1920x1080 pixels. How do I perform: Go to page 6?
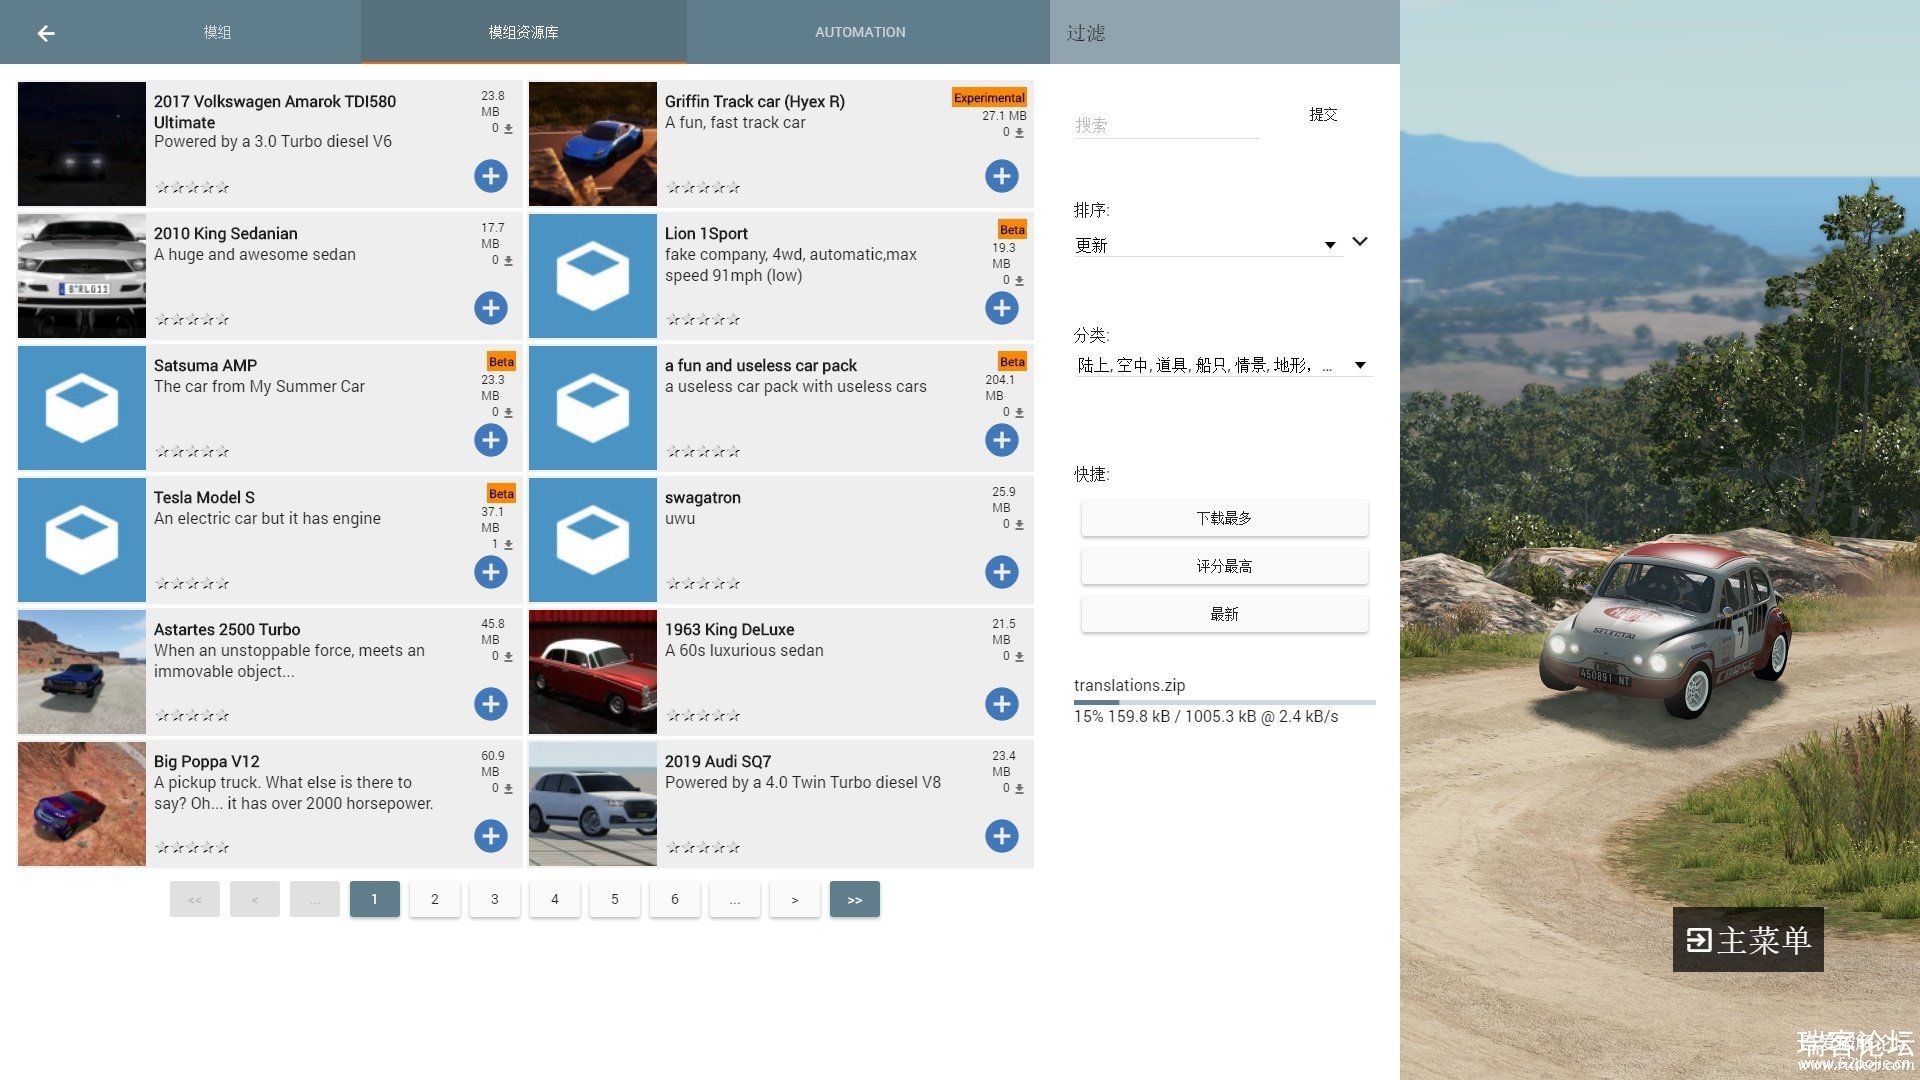pyautogui.click(x=674, y=899)
